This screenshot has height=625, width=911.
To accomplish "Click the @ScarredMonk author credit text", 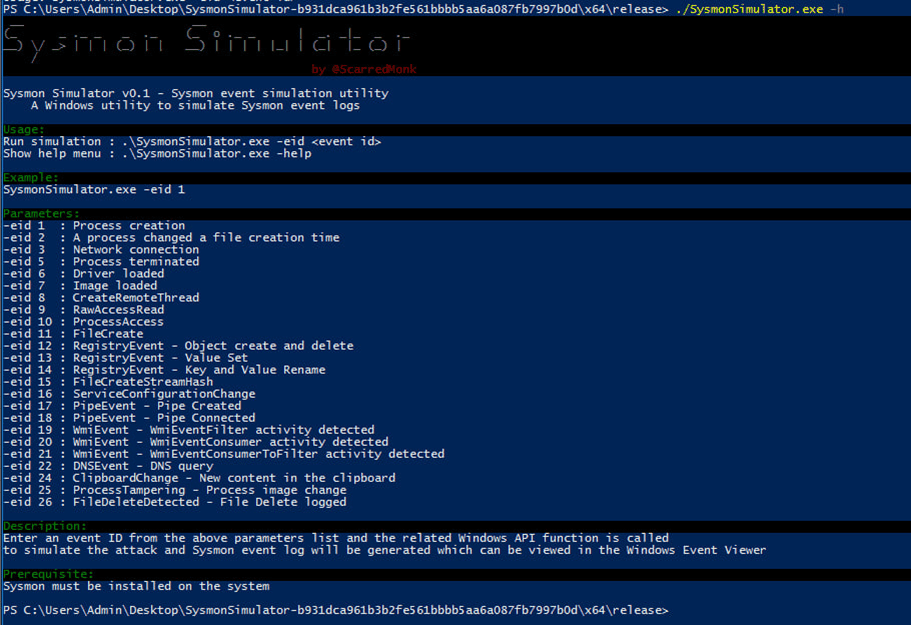I will pyautogui.click(x=364, y=70).
